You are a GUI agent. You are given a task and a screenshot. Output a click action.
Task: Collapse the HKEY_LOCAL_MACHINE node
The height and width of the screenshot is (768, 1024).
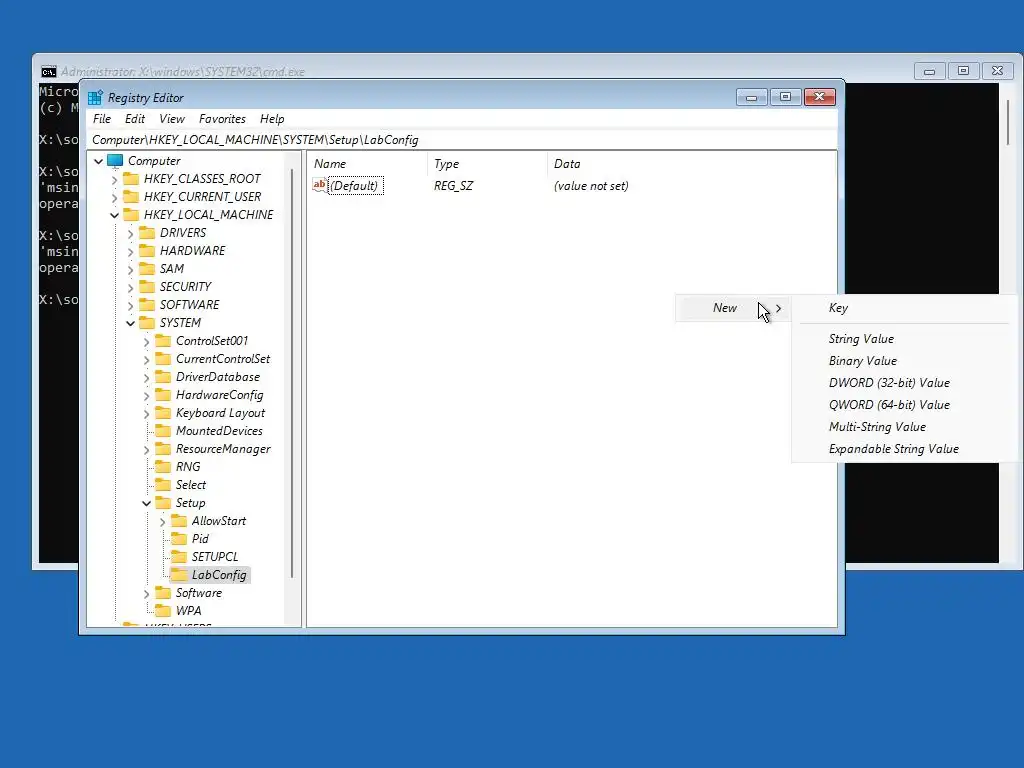coord(114,215)
